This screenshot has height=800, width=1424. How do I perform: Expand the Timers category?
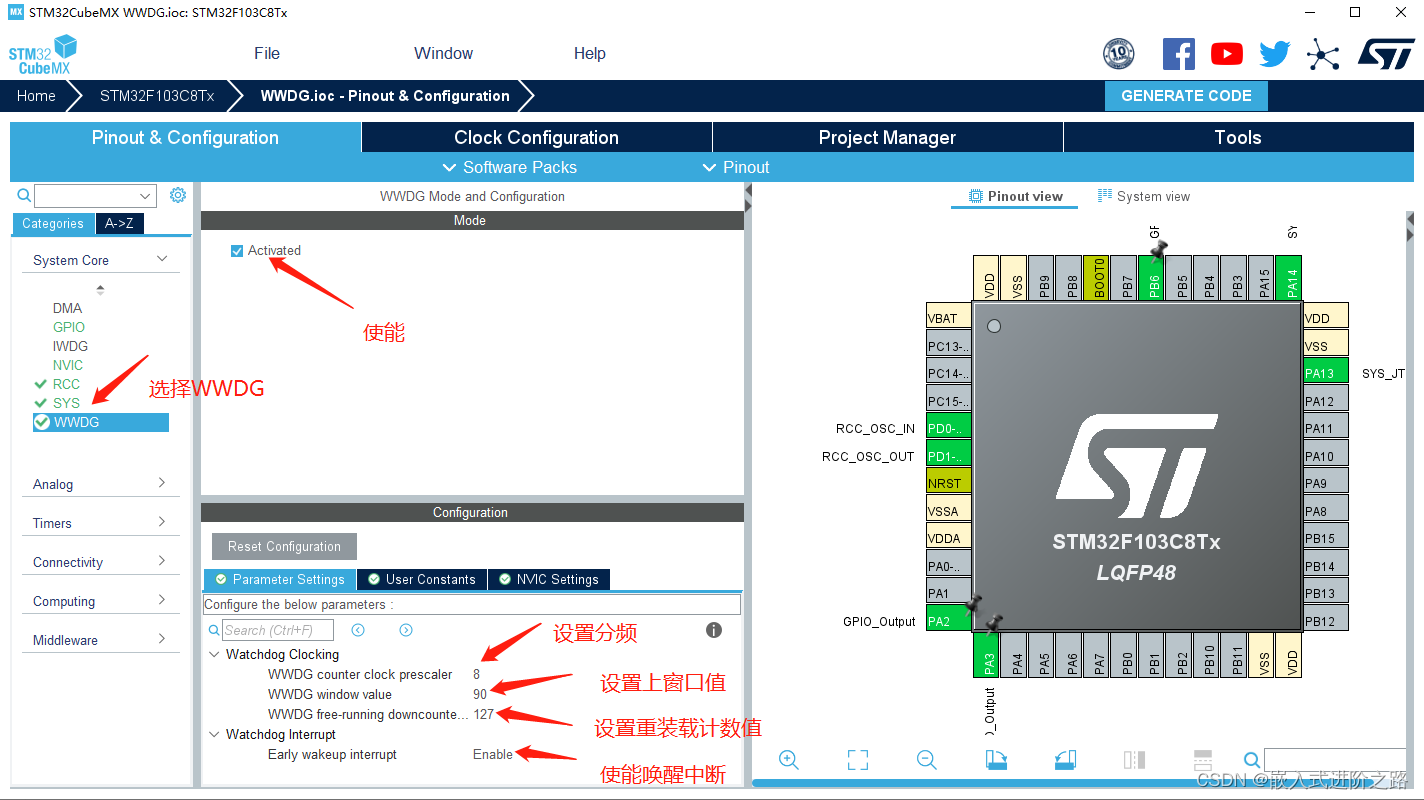point(162,522)
